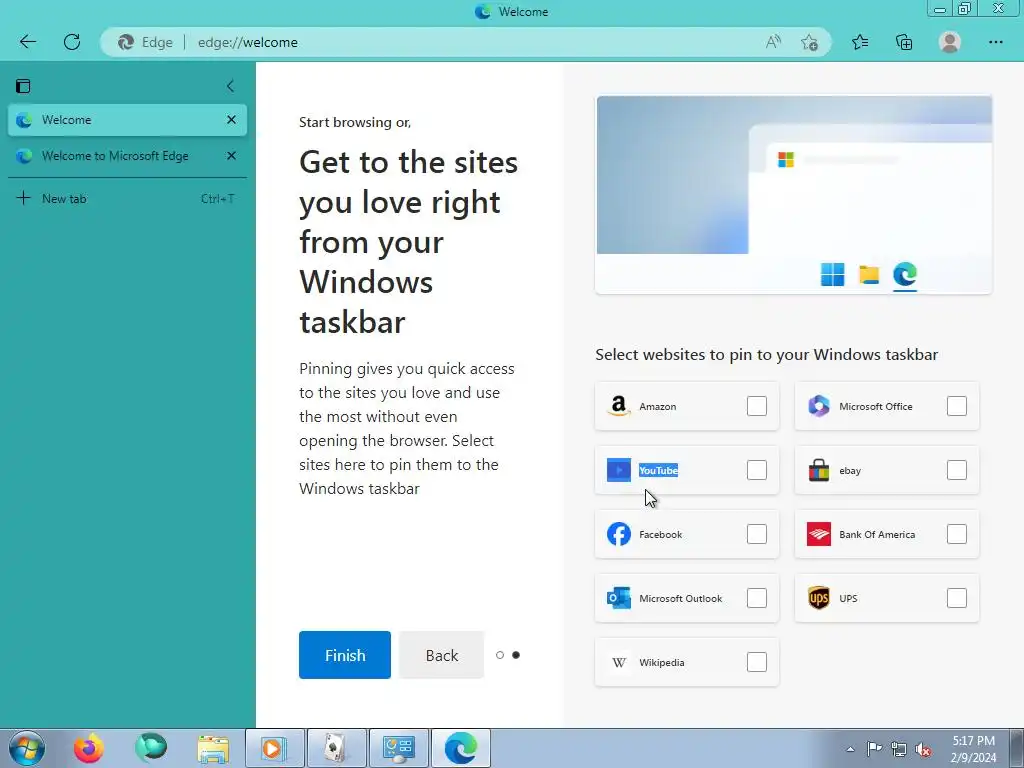Switch to the Welcome tab
This screenshot has width=1024, height=768.
point(127,120)
